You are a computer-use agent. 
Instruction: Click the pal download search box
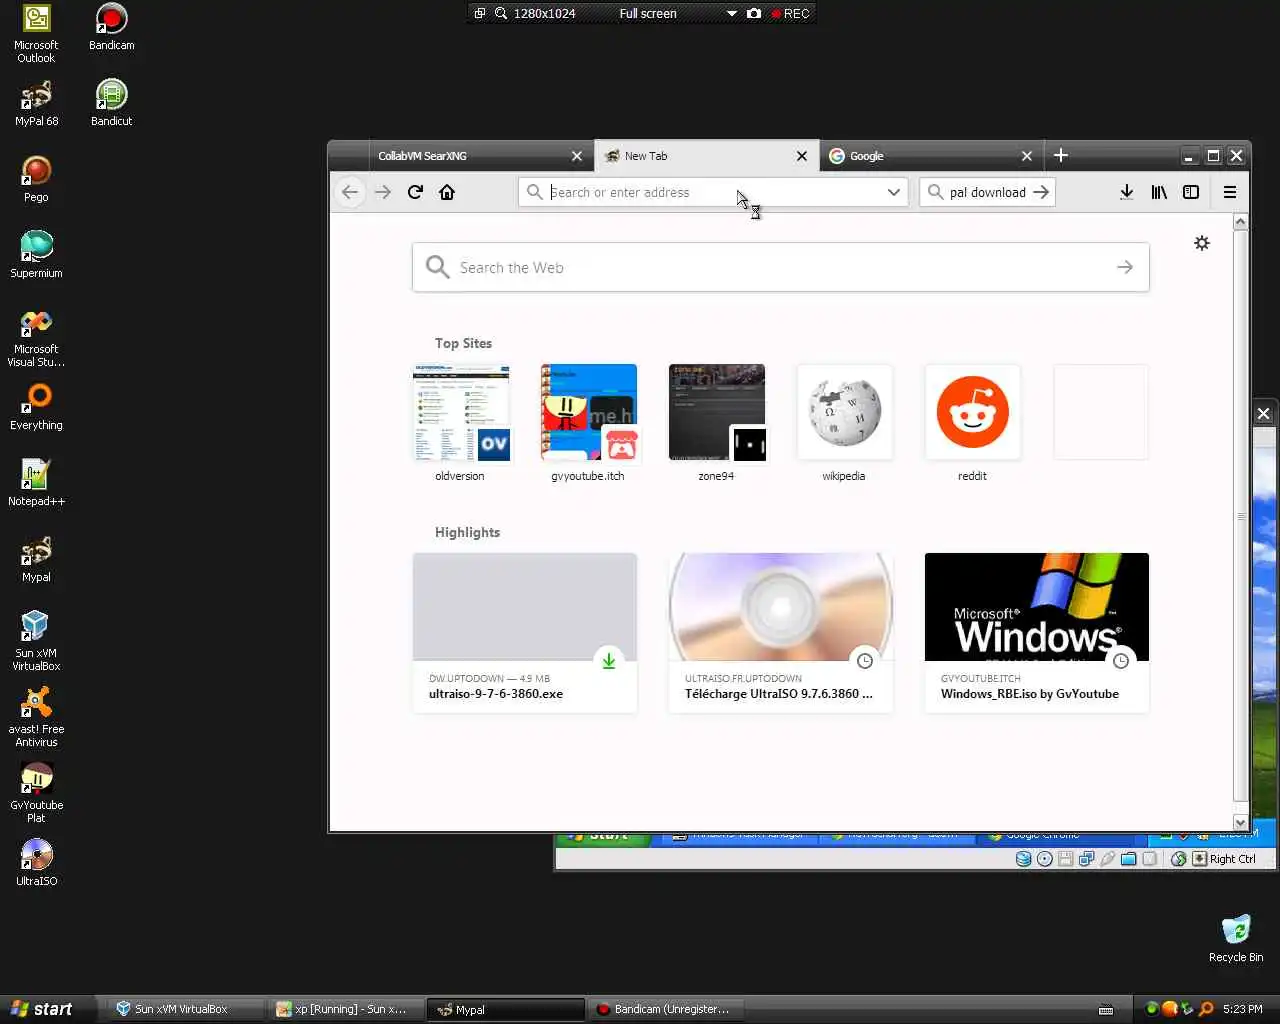click(985, 192)
